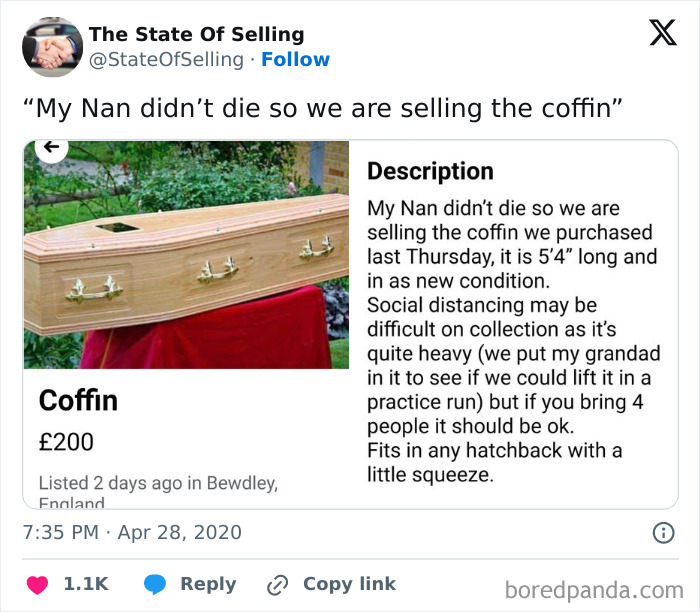The image size is (700, 612).
Task: Click the Coffin listing title
Action: pos(78,401)
